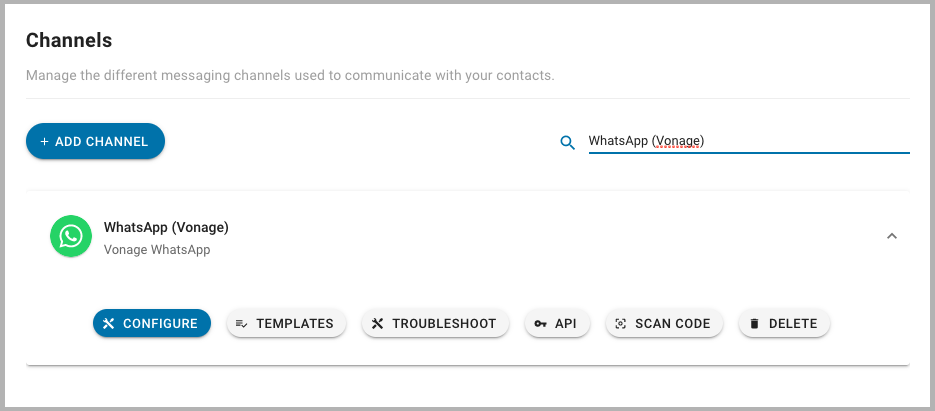Click the scanner icon on Scan Code

621,323
